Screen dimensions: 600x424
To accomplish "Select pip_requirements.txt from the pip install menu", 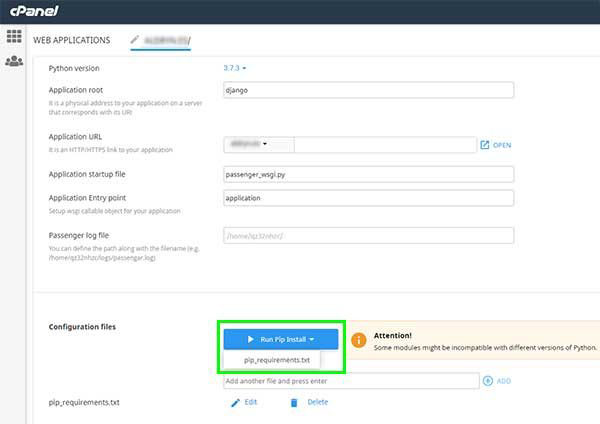I will [x=277, y=360].
